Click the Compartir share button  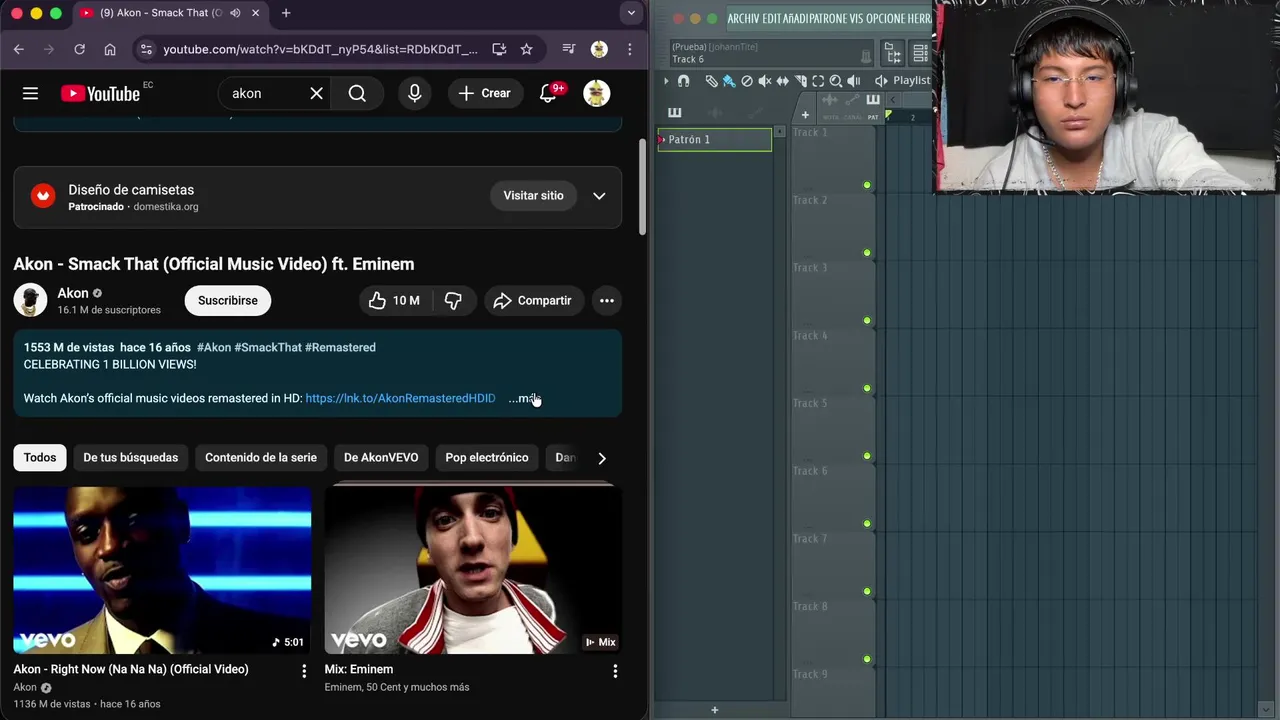tap(532, 300)
